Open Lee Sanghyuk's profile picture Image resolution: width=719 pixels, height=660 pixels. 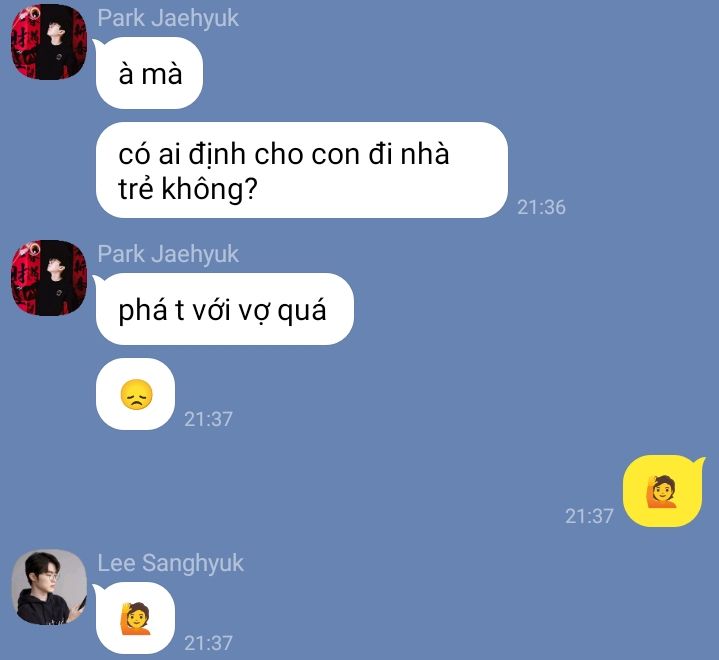coord(49,587)
